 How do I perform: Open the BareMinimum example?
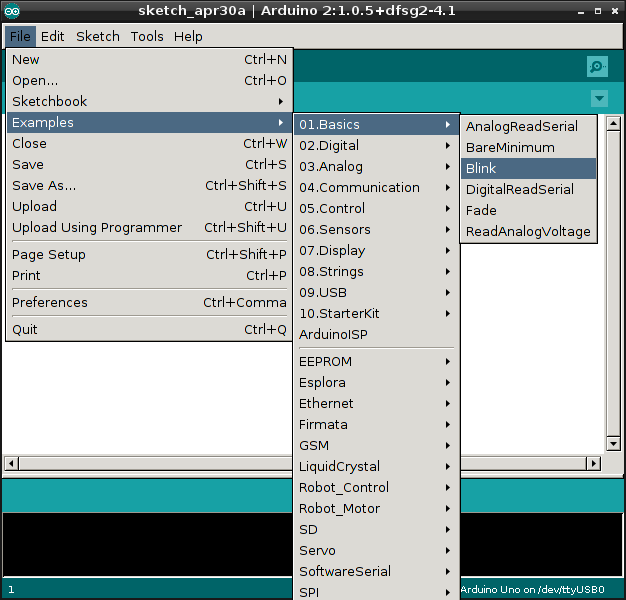tap(529, 148)
